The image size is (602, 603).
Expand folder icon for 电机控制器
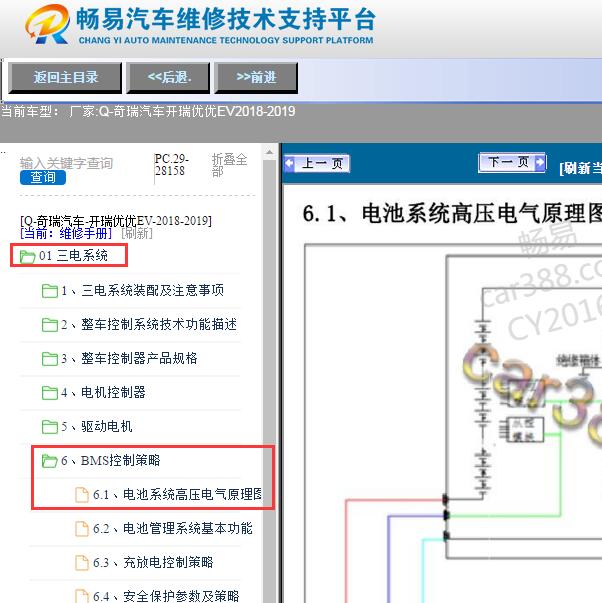click(x=50, y=392)
